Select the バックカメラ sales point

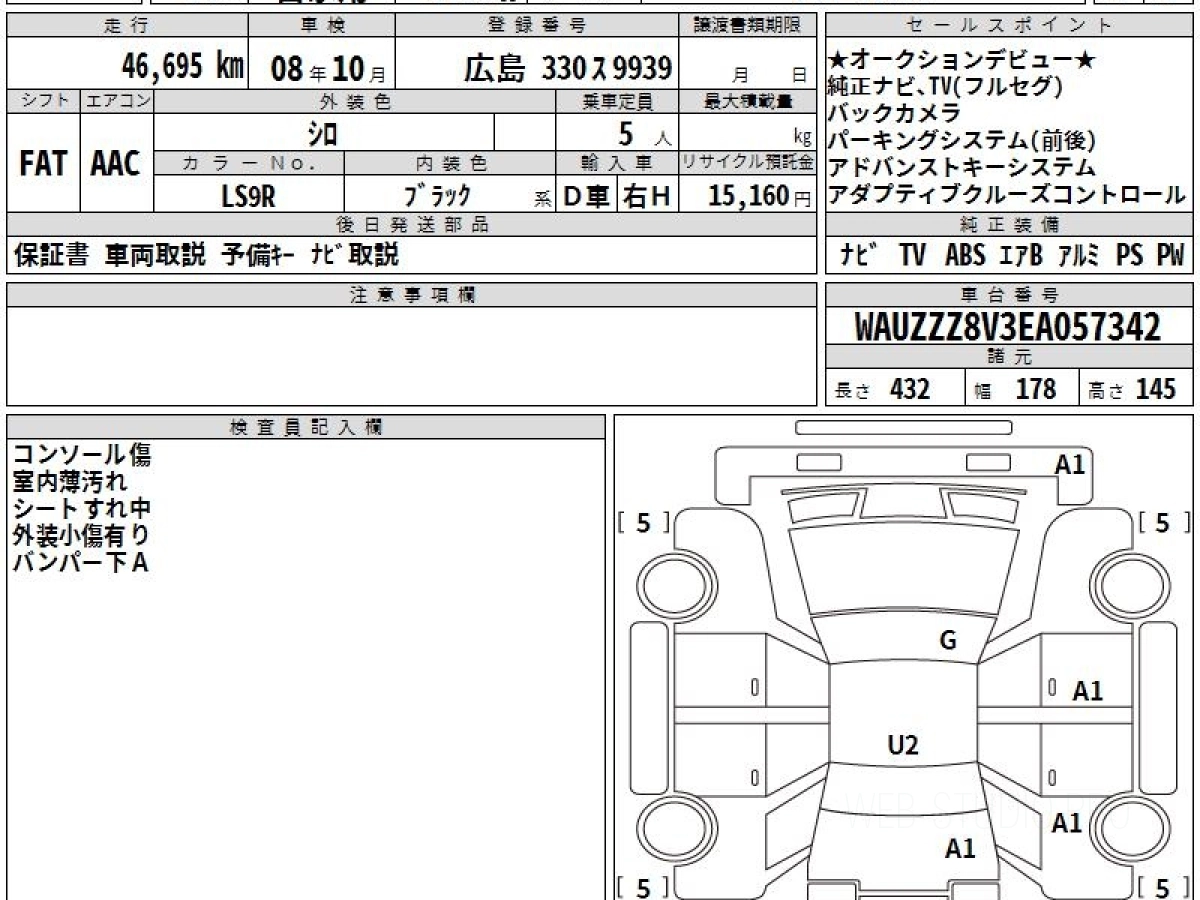tap(895, 113)
